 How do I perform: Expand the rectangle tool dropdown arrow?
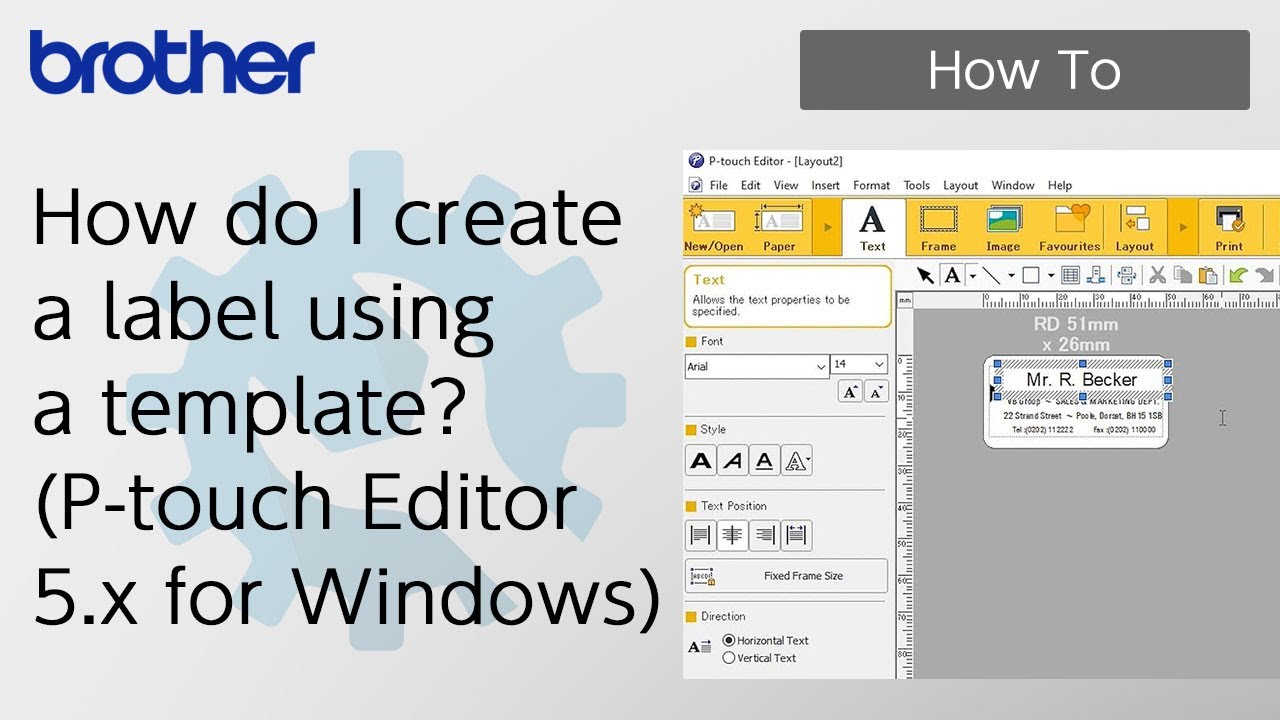click(1050, 275)
